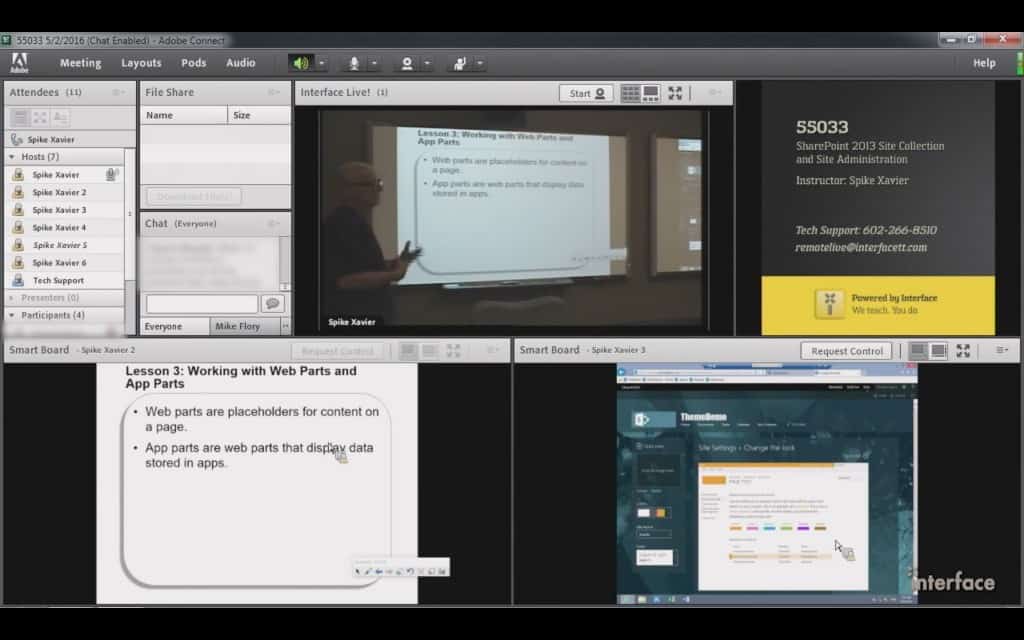Toggle the grid view in Interface Live pod
The width and height of the screenshot is (1024, 640).
click(x=630, y=93)
